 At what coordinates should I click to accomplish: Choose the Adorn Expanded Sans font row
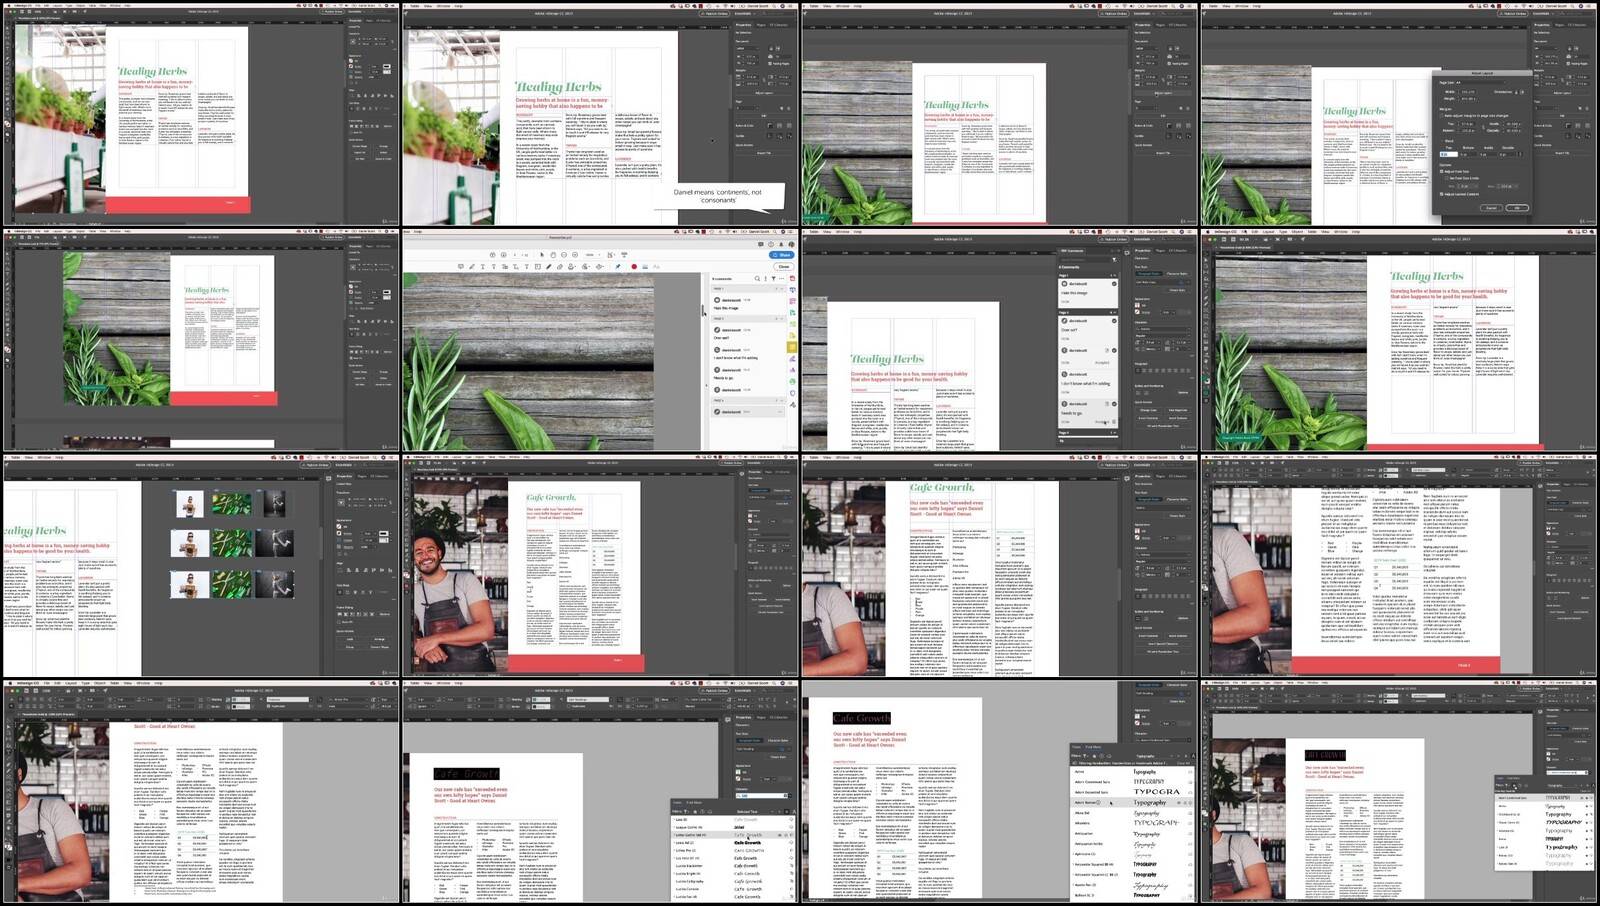(x=1132, y=792)
